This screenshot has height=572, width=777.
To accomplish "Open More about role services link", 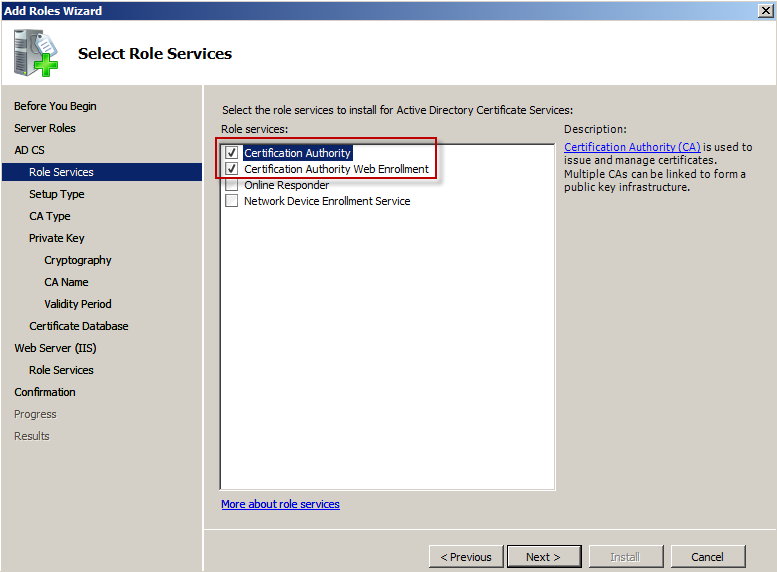I will tap(280, 504).
